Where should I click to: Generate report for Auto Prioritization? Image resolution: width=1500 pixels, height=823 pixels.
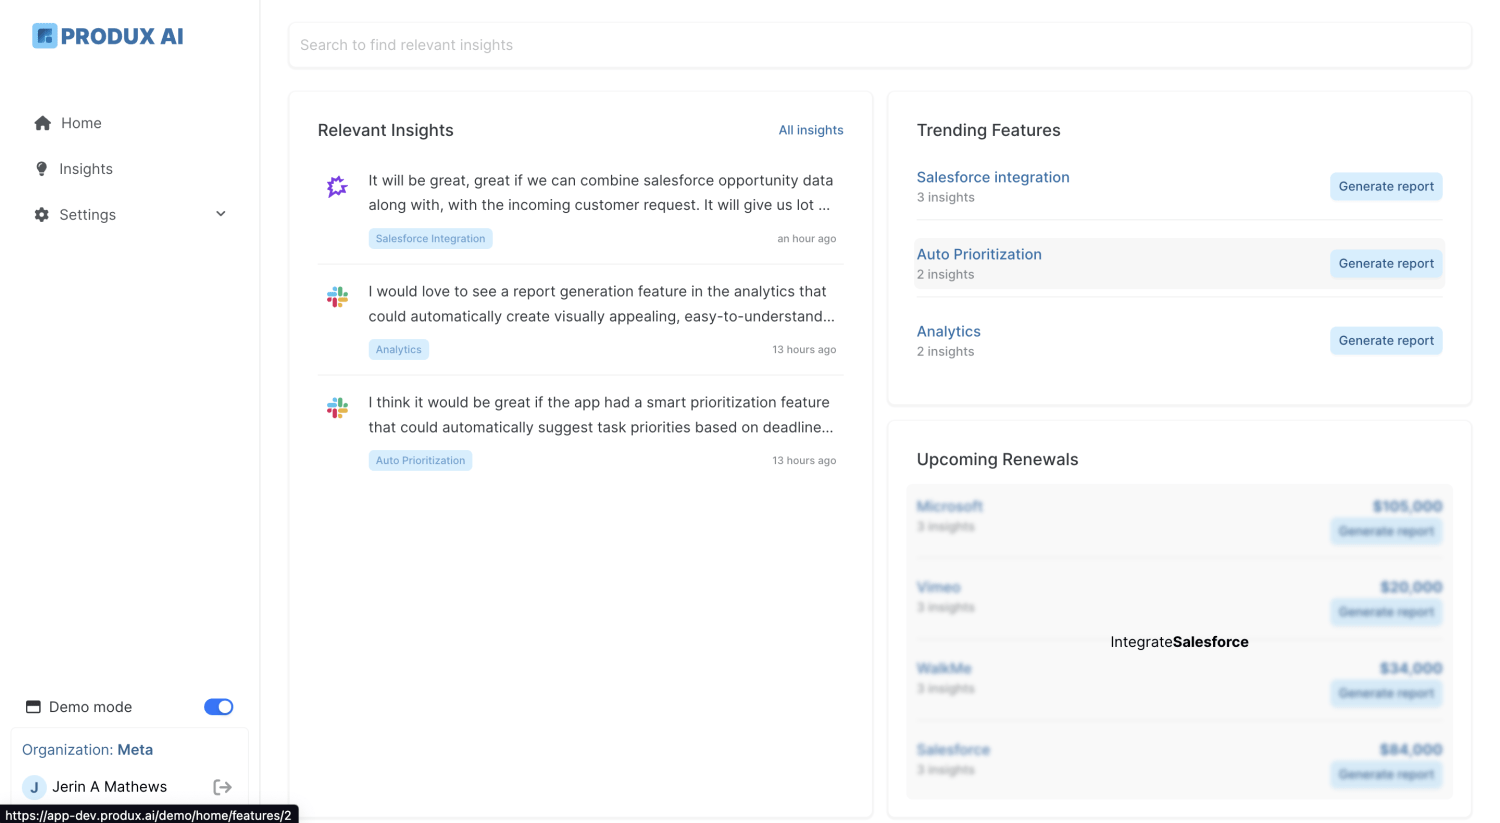point(1385,263)
